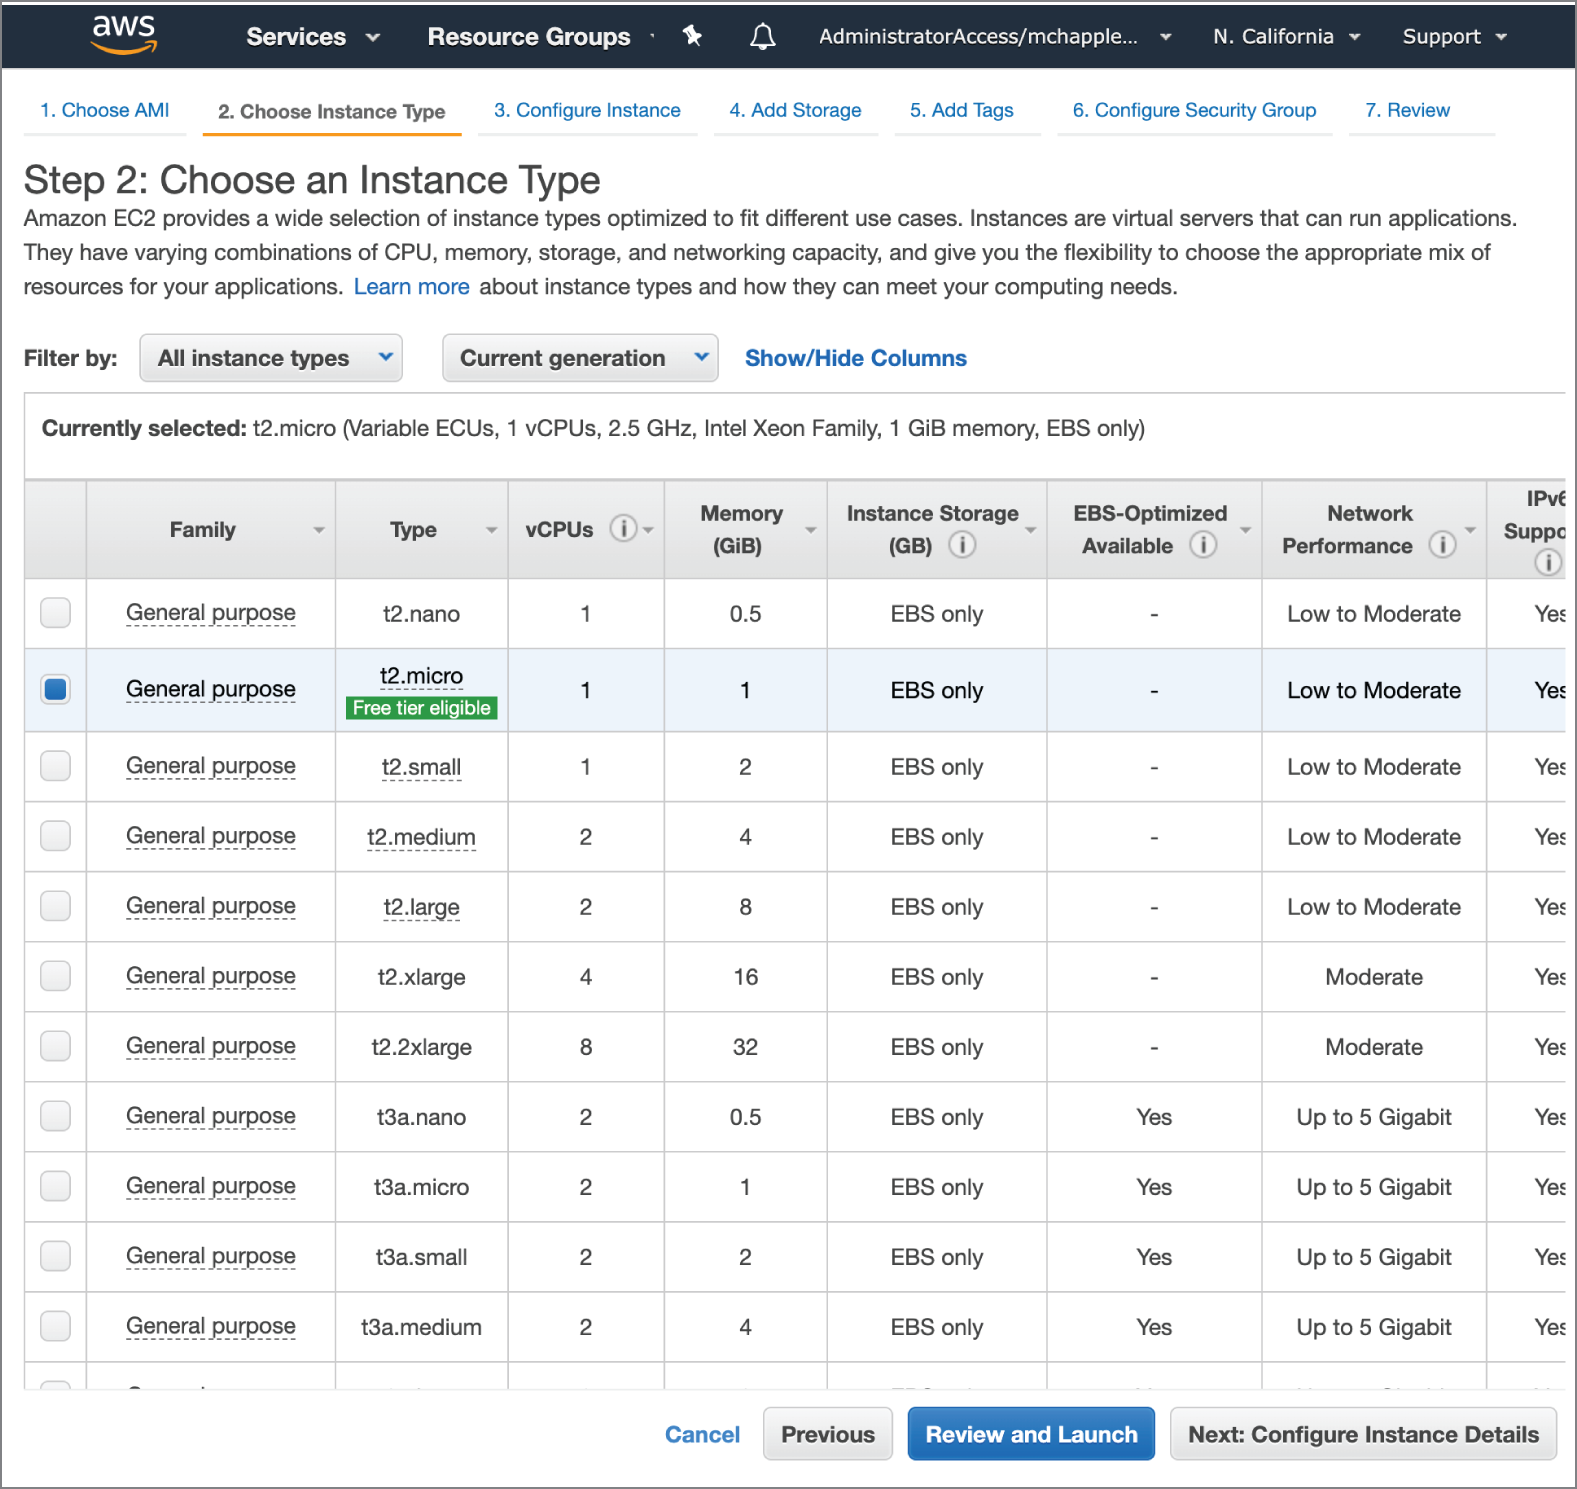Image resolution: width=1577 pixels, height=1489 pixels.
Task: Select the t3a.micro row checkbox
Action: (56, 1186)
